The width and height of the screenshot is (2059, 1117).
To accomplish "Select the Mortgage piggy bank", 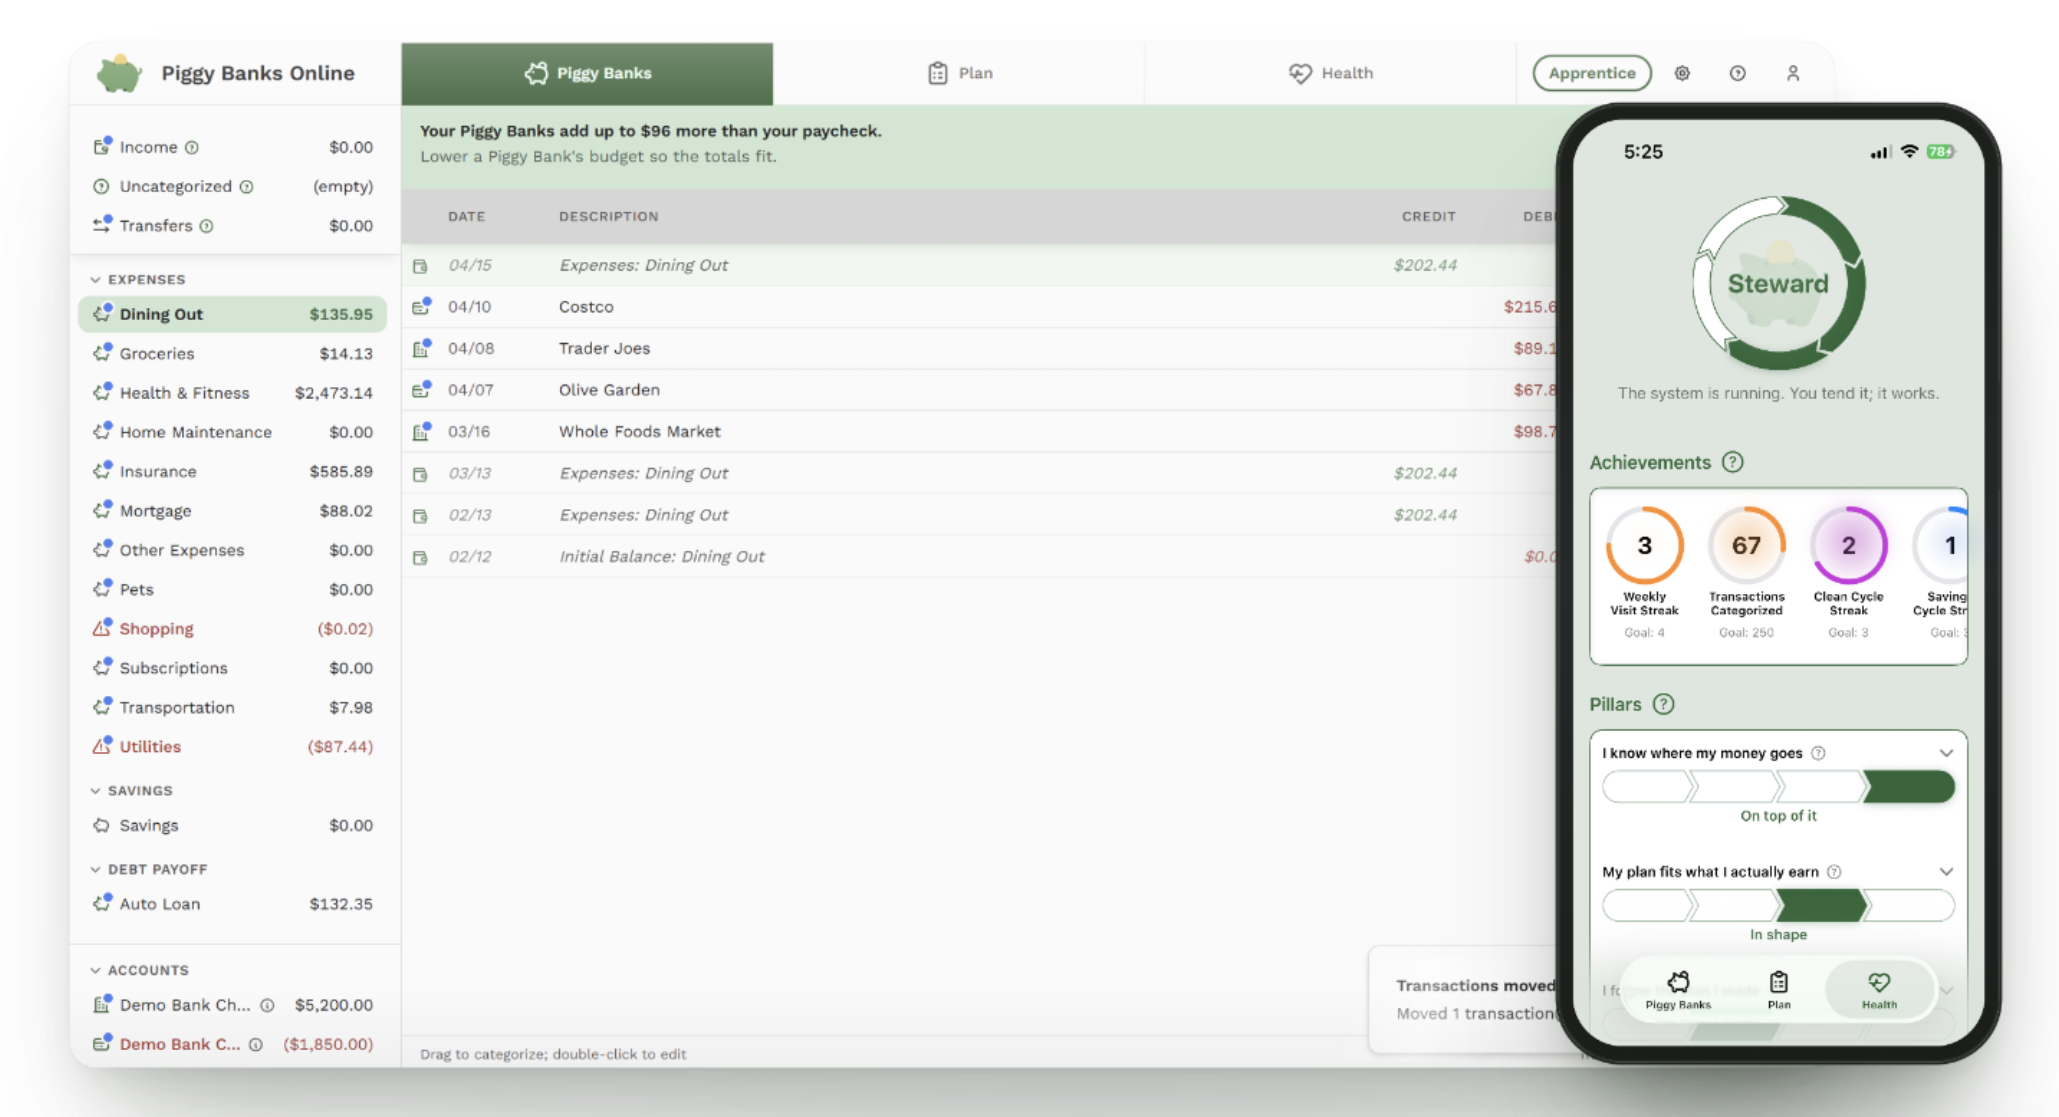I will click(232, 511).
